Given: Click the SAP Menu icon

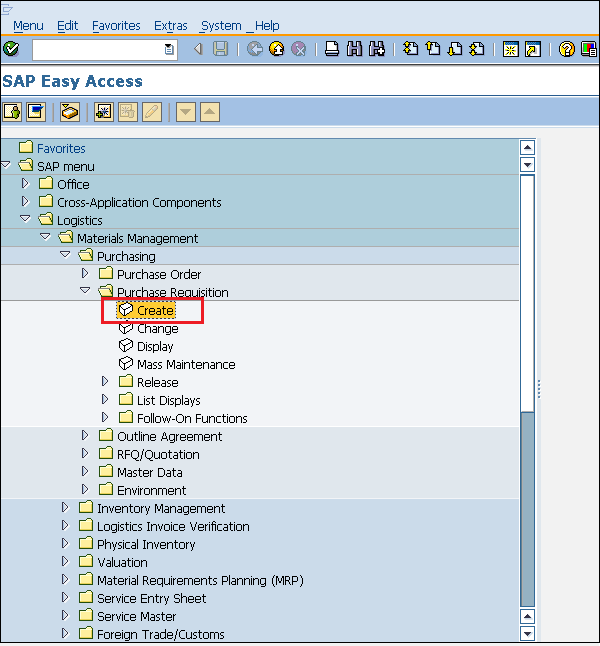Looking at the screenshot, I should pyautogui.click(x=36, y=112).
